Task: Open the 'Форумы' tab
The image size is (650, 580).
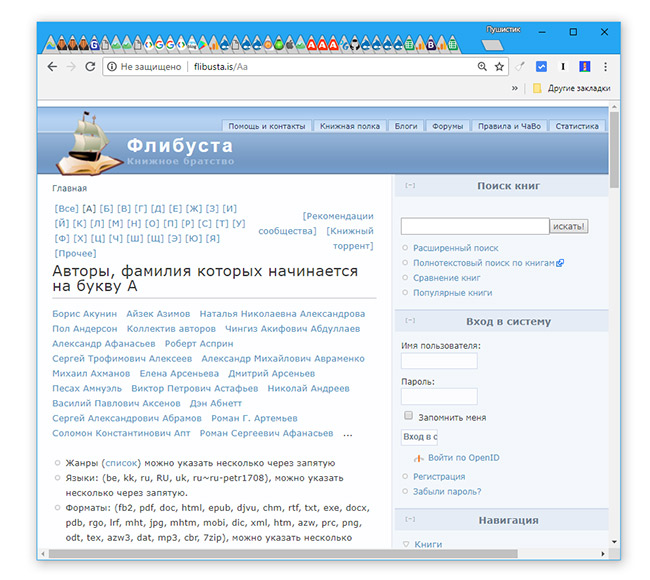Action: coord(447,126)
